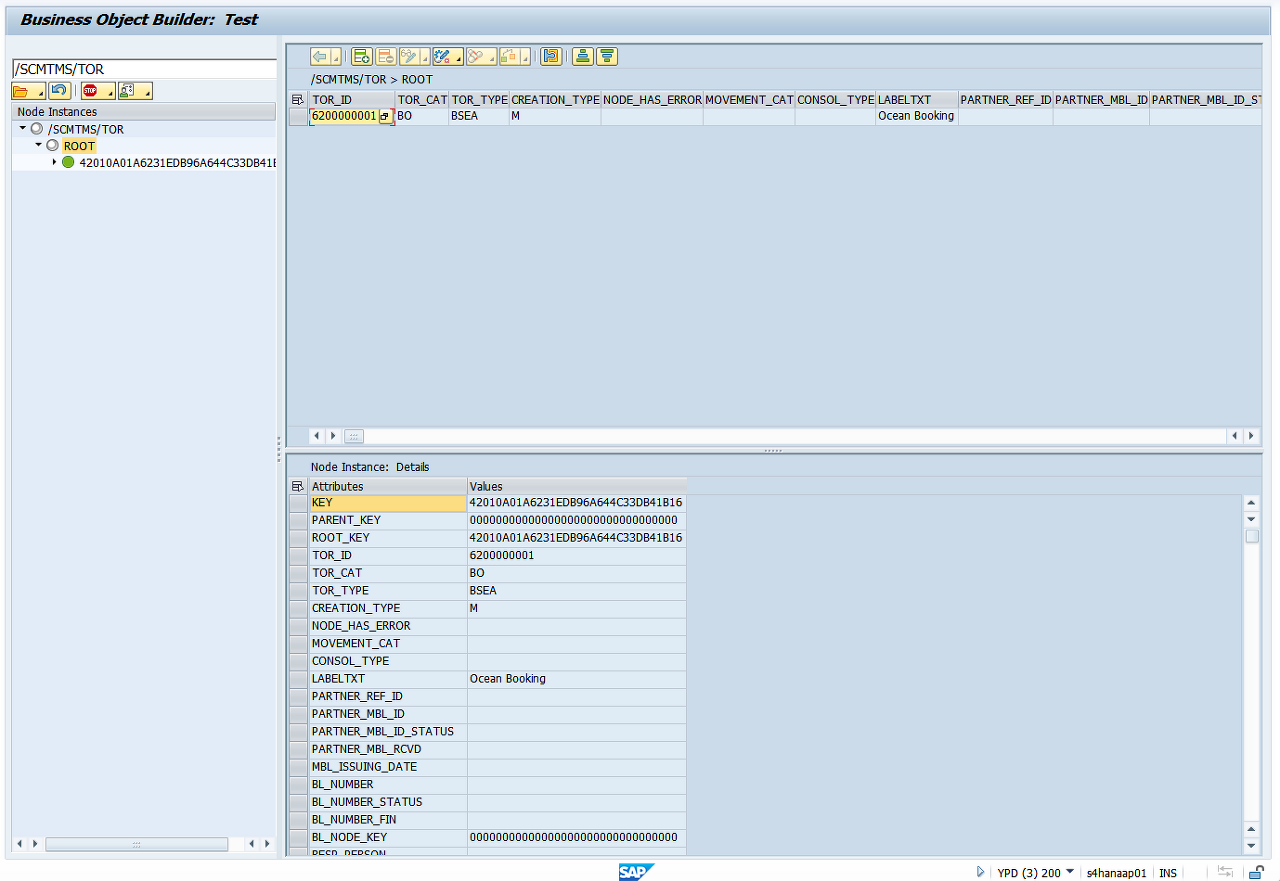Viewport: 1280px width, 881px height.
Task: Click the arrows icon left of the status bar padlock
Action: tap(1225, 872)
